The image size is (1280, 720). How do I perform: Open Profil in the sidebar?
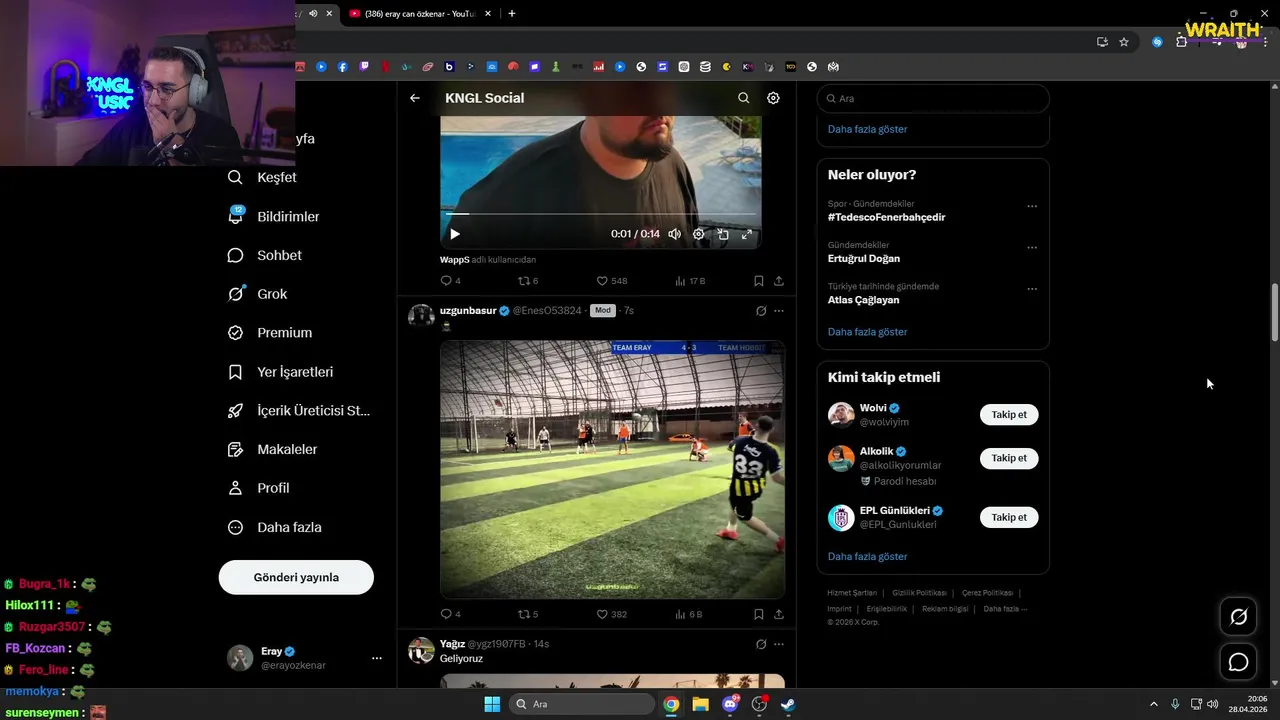pos(259,488)
